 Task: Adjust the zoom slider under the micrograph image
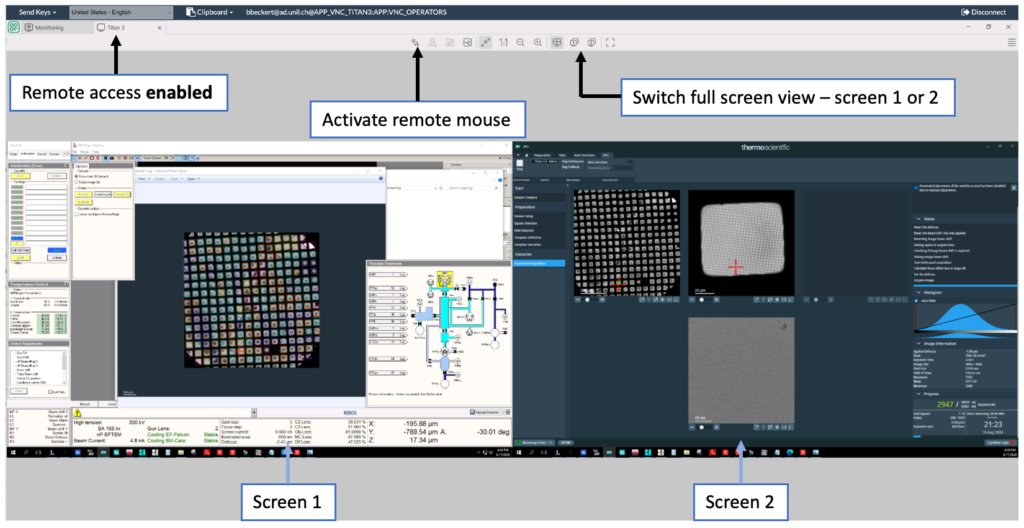point(703,427)
